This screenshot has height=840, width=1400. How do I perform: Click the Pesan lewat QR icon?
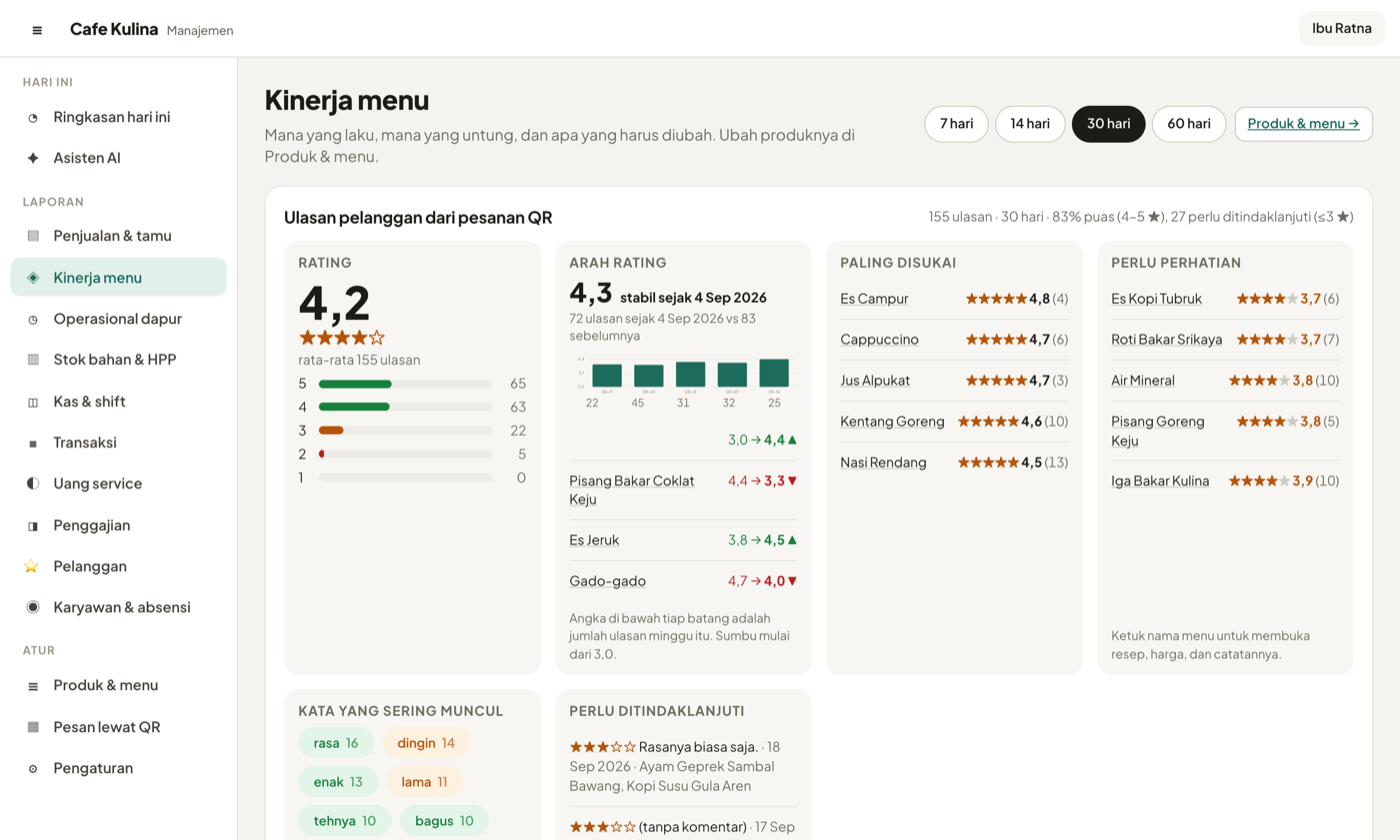coord(33,727)
